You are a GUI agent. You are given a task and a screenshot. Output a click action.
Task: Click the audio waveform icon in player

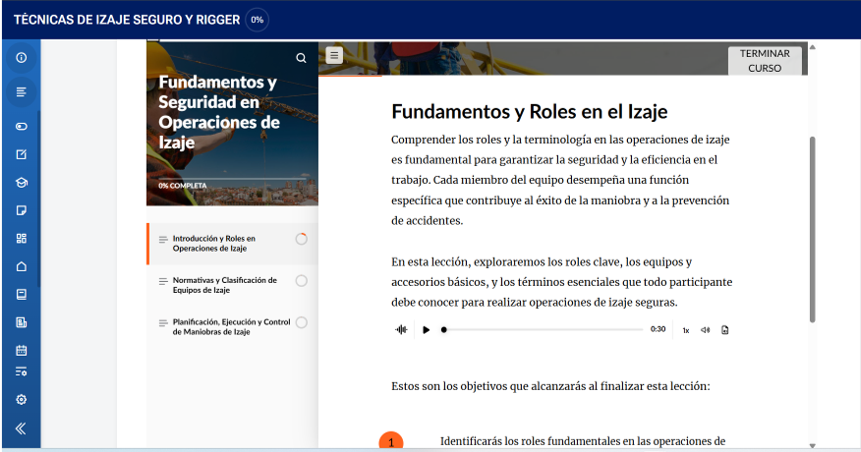click(402, 330)
